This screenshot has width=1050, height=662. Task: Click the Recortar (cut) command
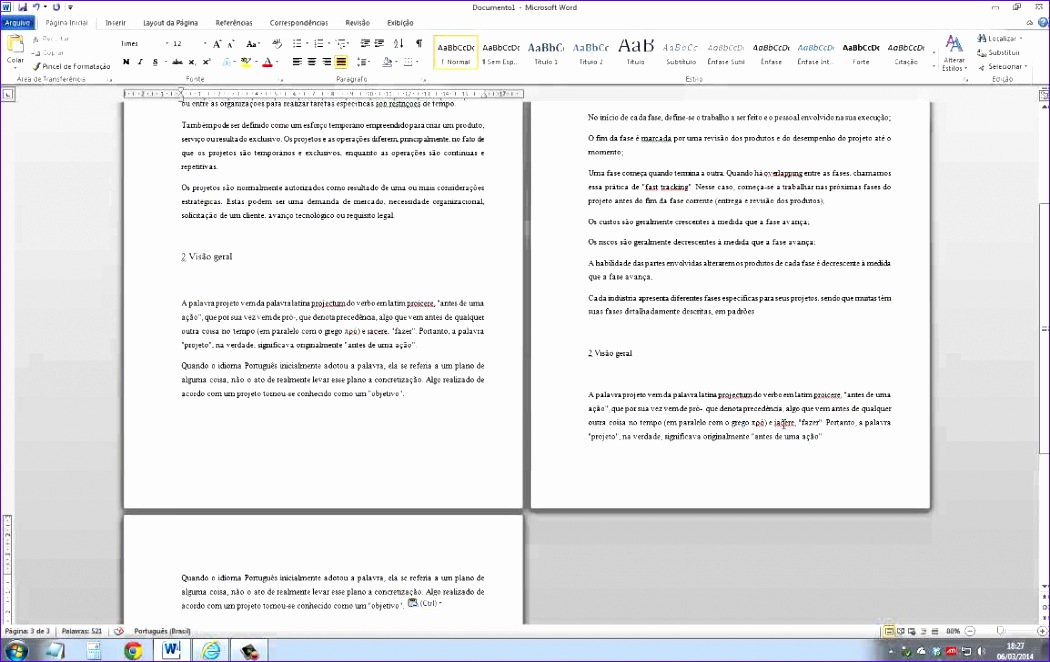coord(51,39)
